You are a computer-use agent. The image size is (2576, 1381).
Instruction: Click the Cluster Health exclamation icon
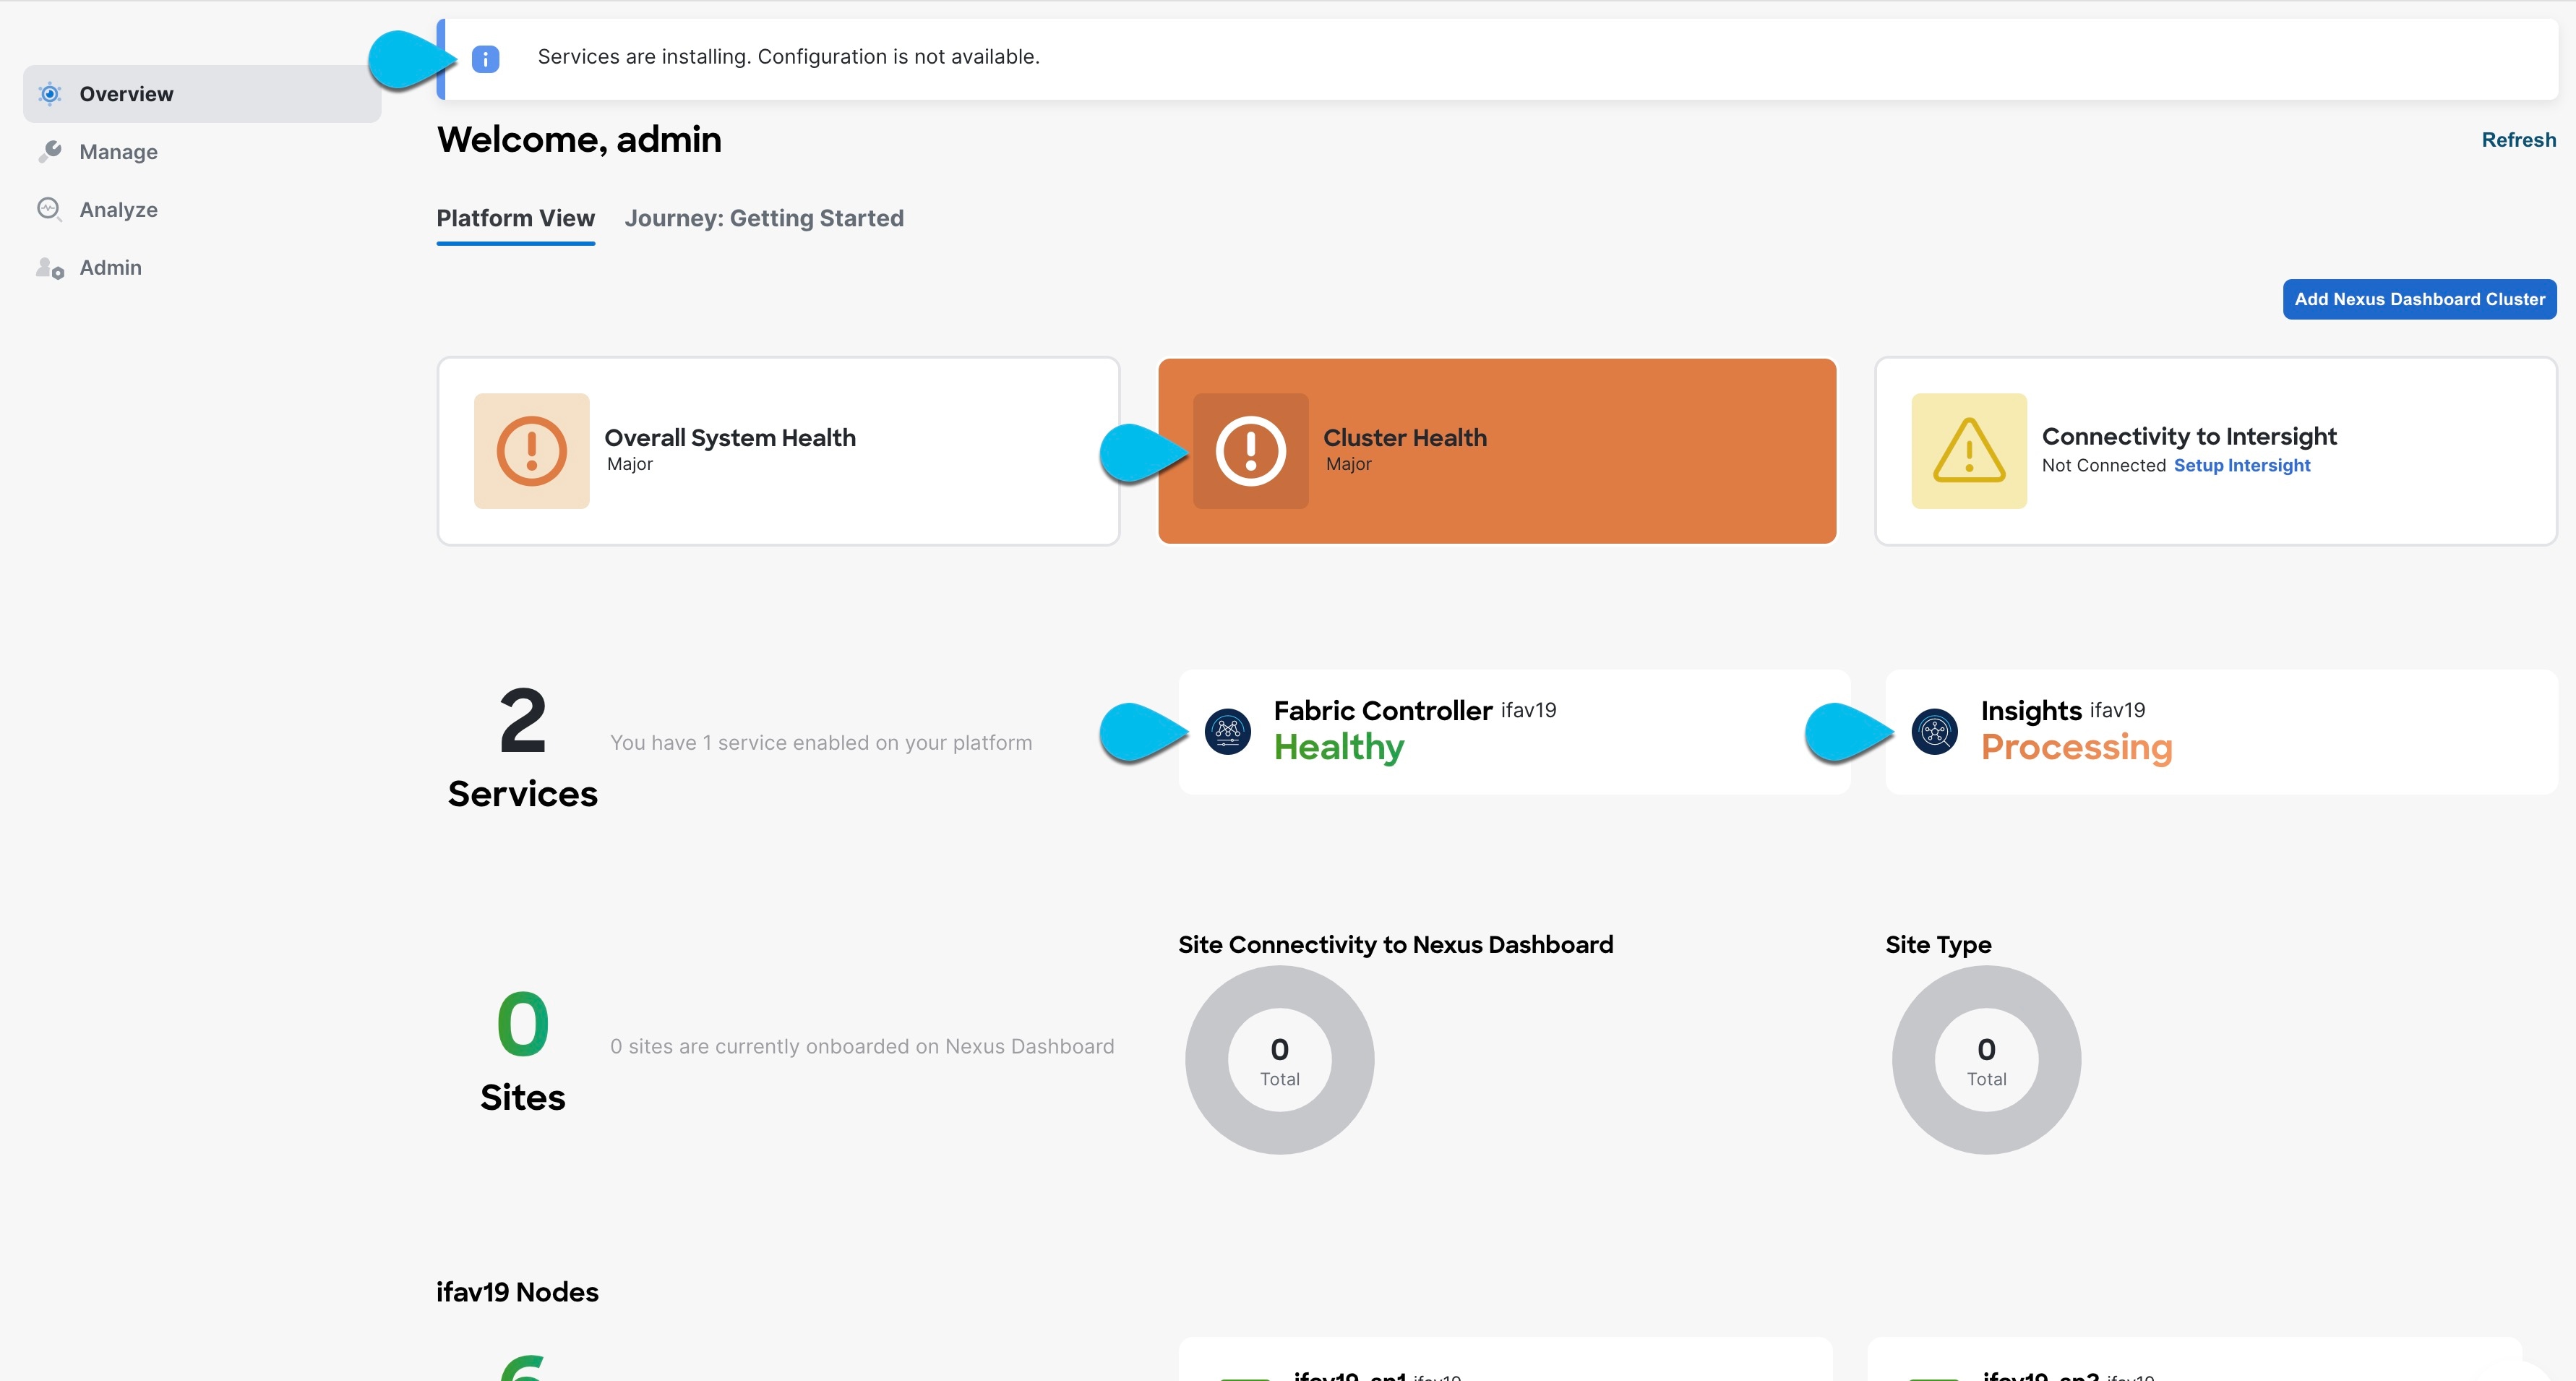tap(1250, 451)
